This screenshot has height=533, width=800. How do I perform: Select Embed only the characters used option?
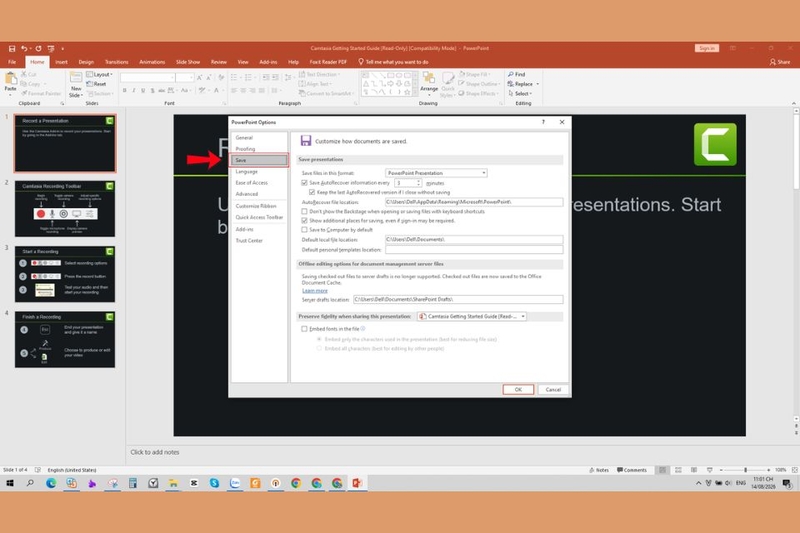click(x=319, y=339)
